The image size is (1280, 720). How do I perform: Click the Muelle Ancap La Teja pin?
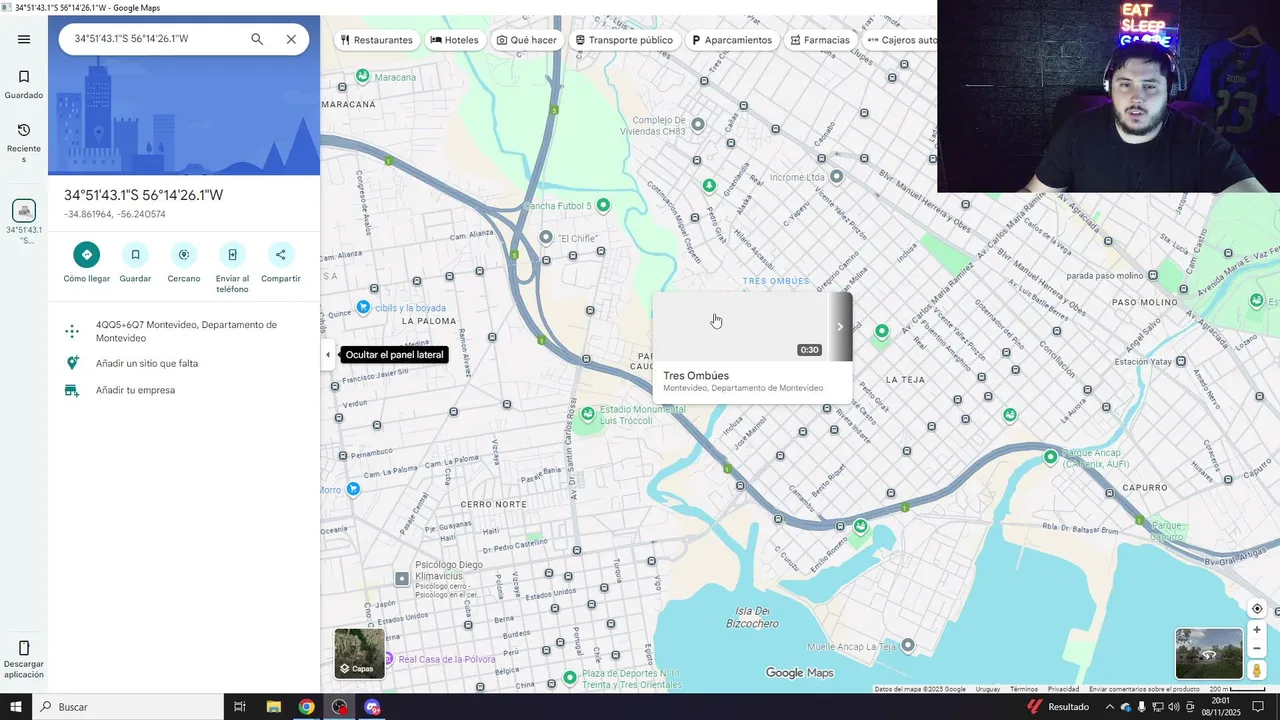click(908, 645)
